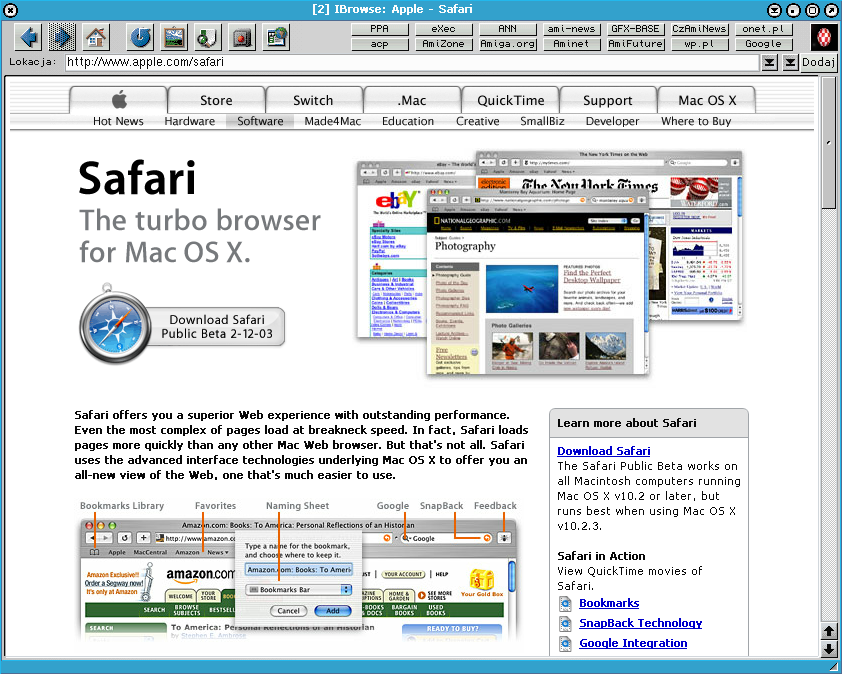Click the forward arrow toolbar icon

(x=62, y=37)
